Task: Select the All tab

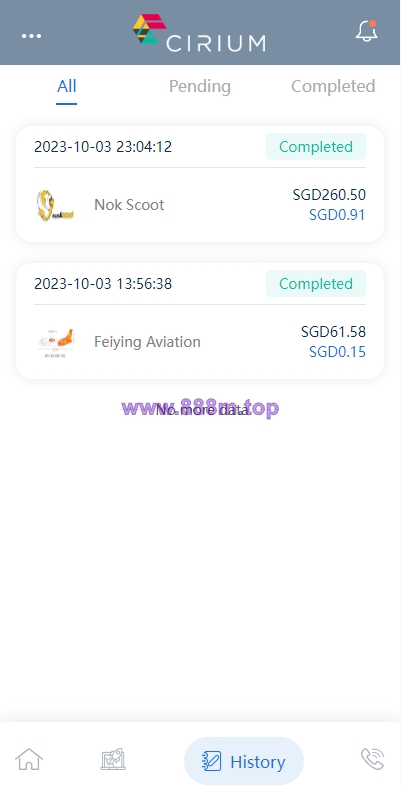Action: (x=66, y=86)
